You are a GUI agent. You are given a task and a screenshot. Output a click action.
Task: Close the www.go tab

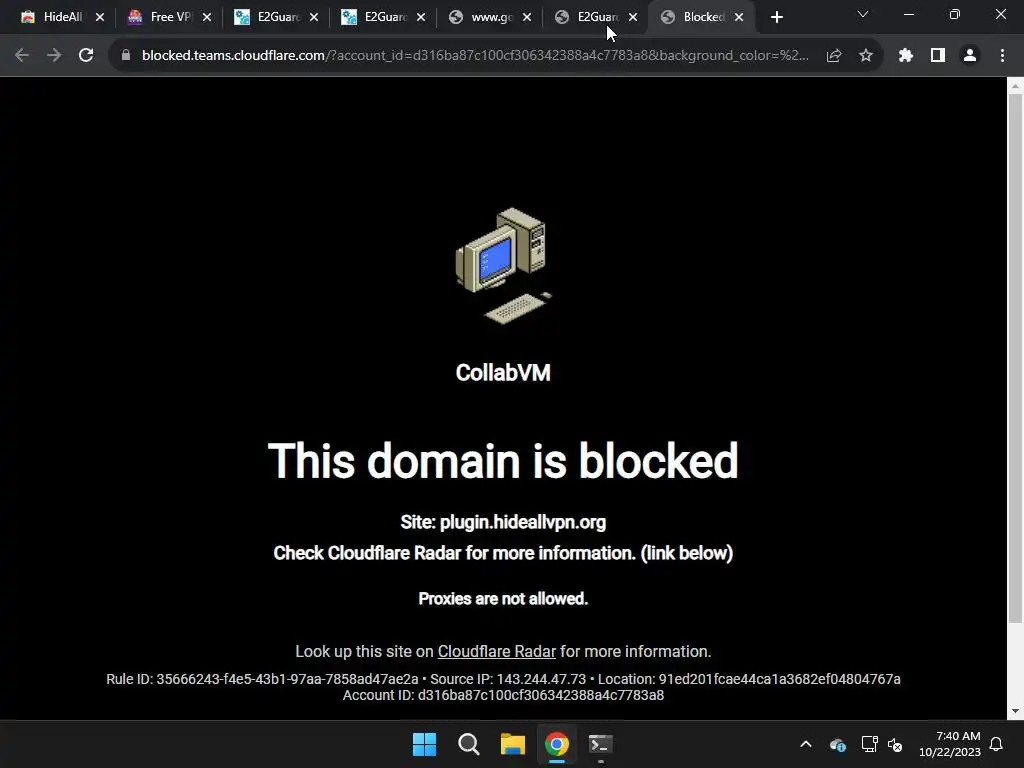(x=526, y=17)
